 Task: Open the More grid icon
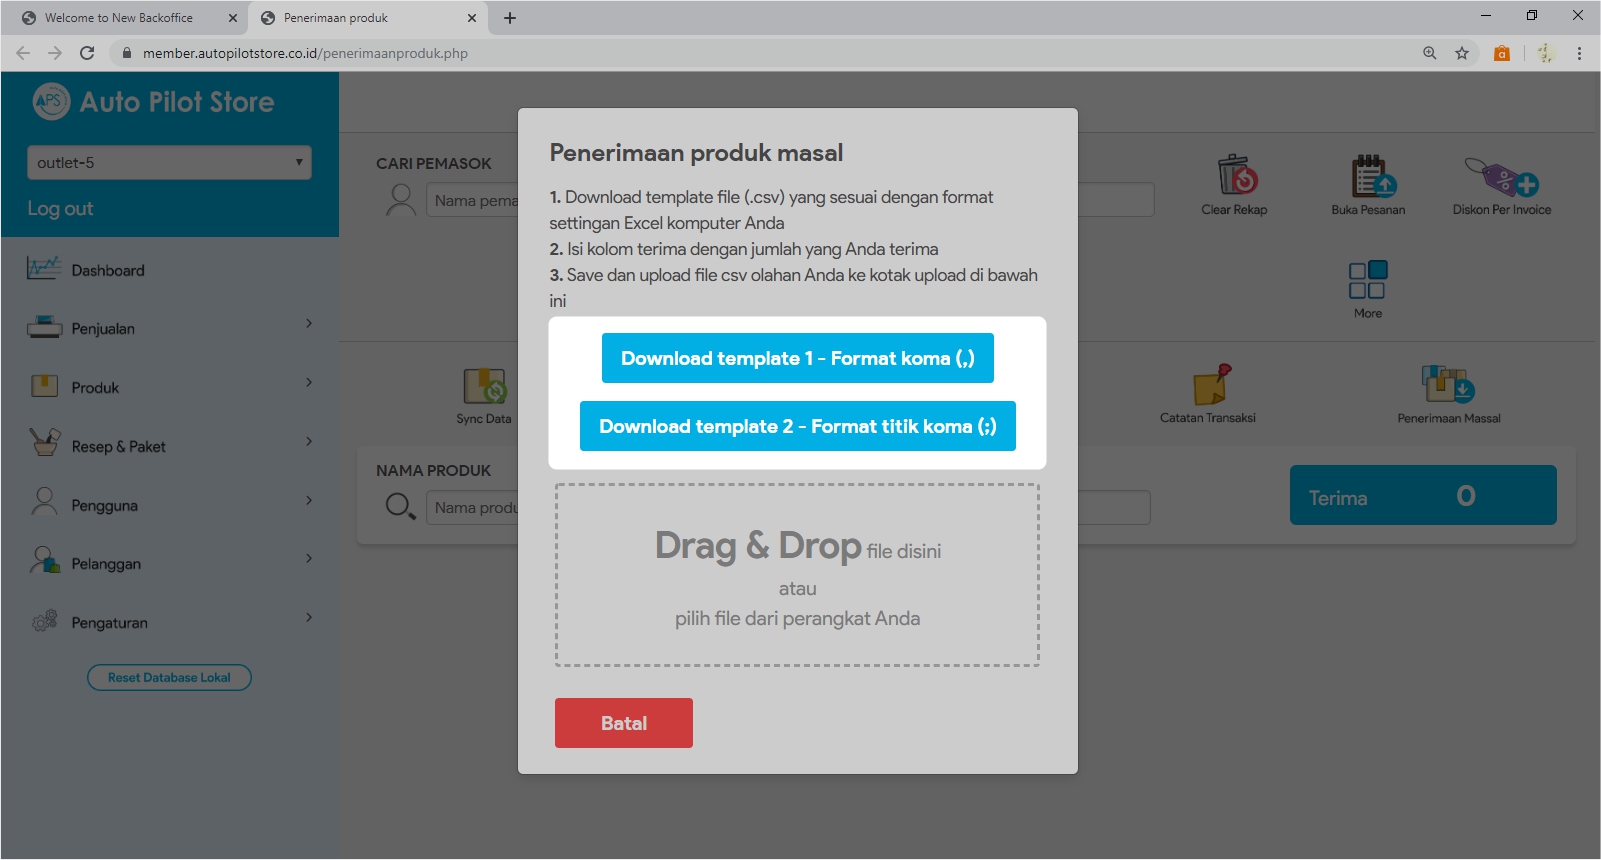1367,280
